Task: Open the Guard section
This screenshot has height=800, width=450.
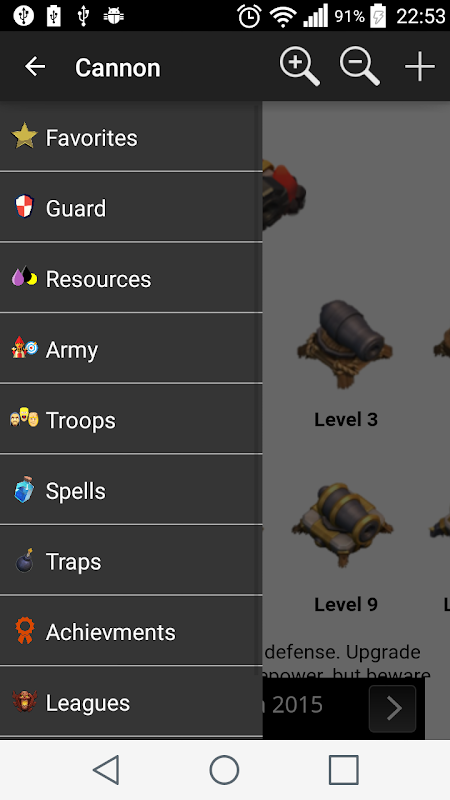Action: coord(131,208)
